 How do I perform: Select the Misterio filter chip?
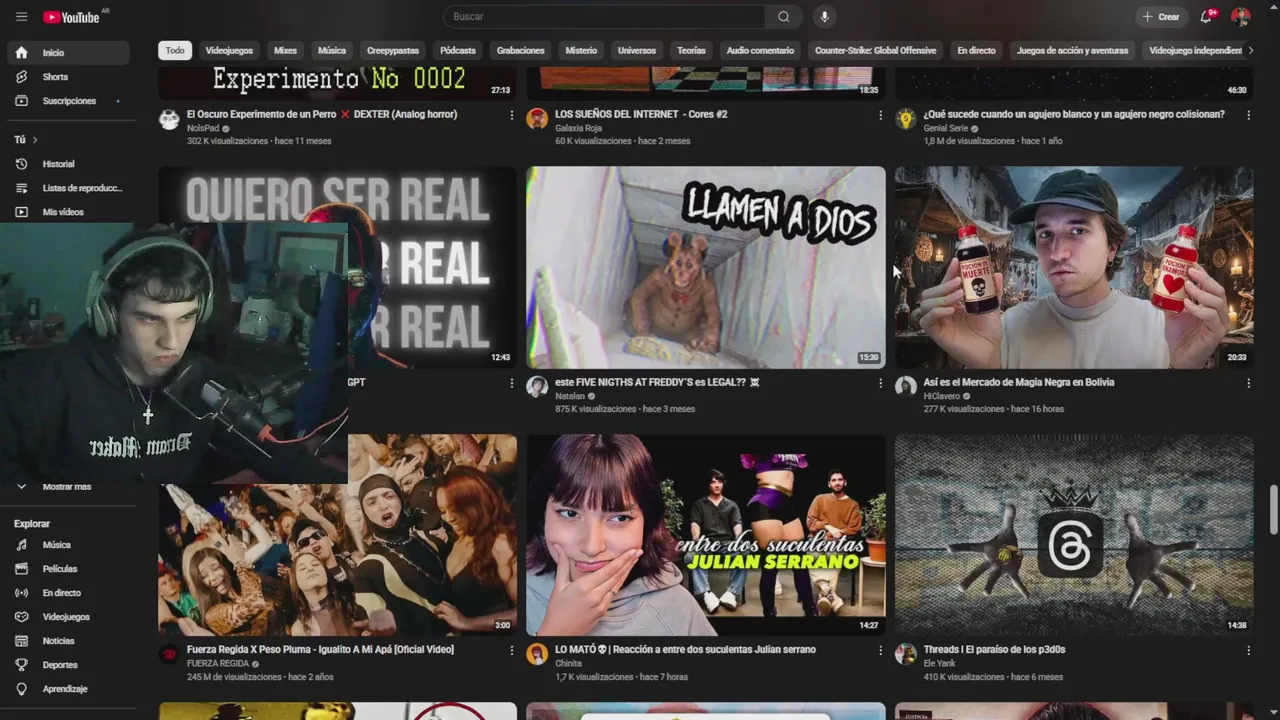coord(581,50)
